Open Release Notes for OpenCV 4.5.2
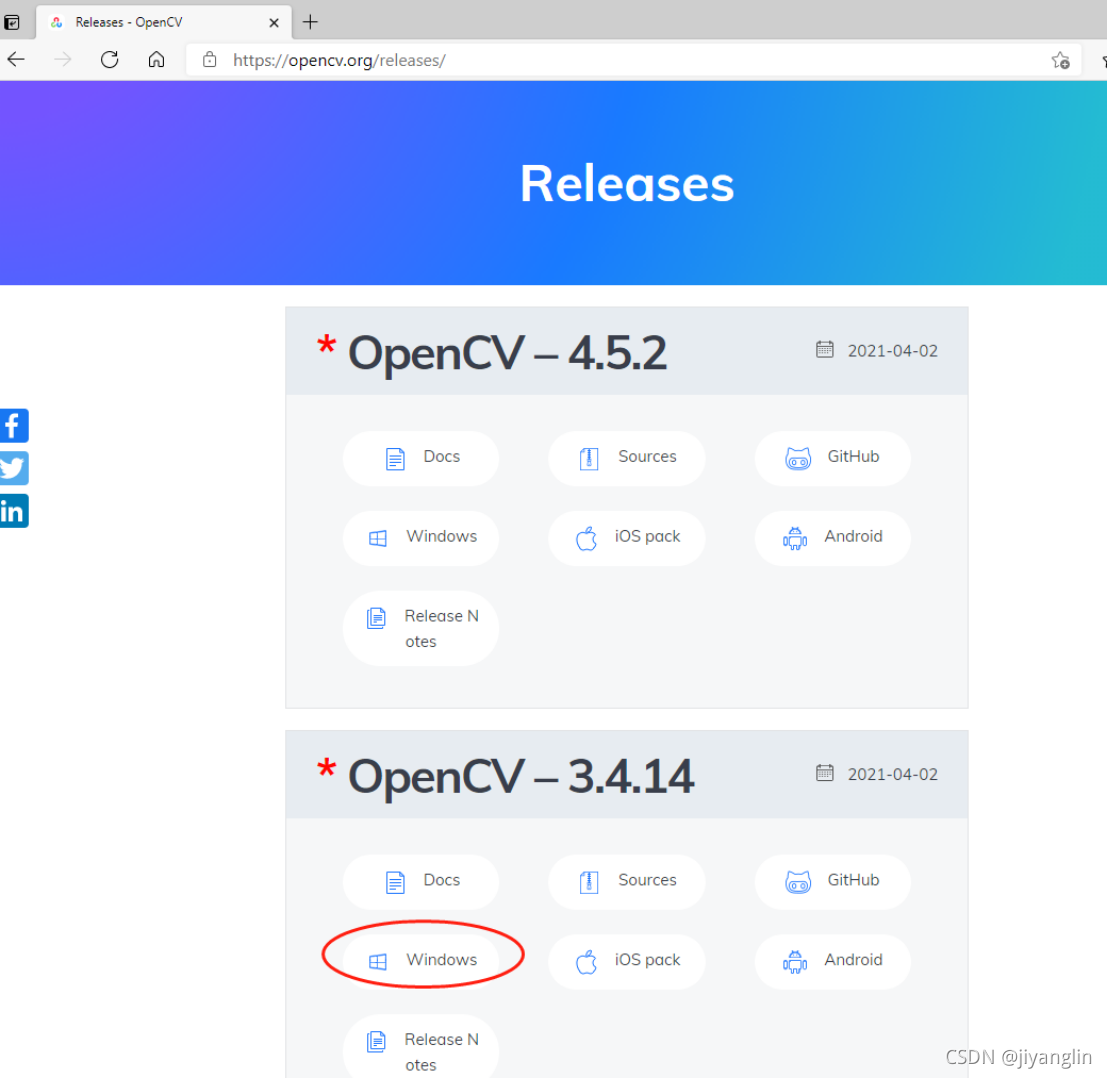1107x1078 pixels. (x=421, y=628)
